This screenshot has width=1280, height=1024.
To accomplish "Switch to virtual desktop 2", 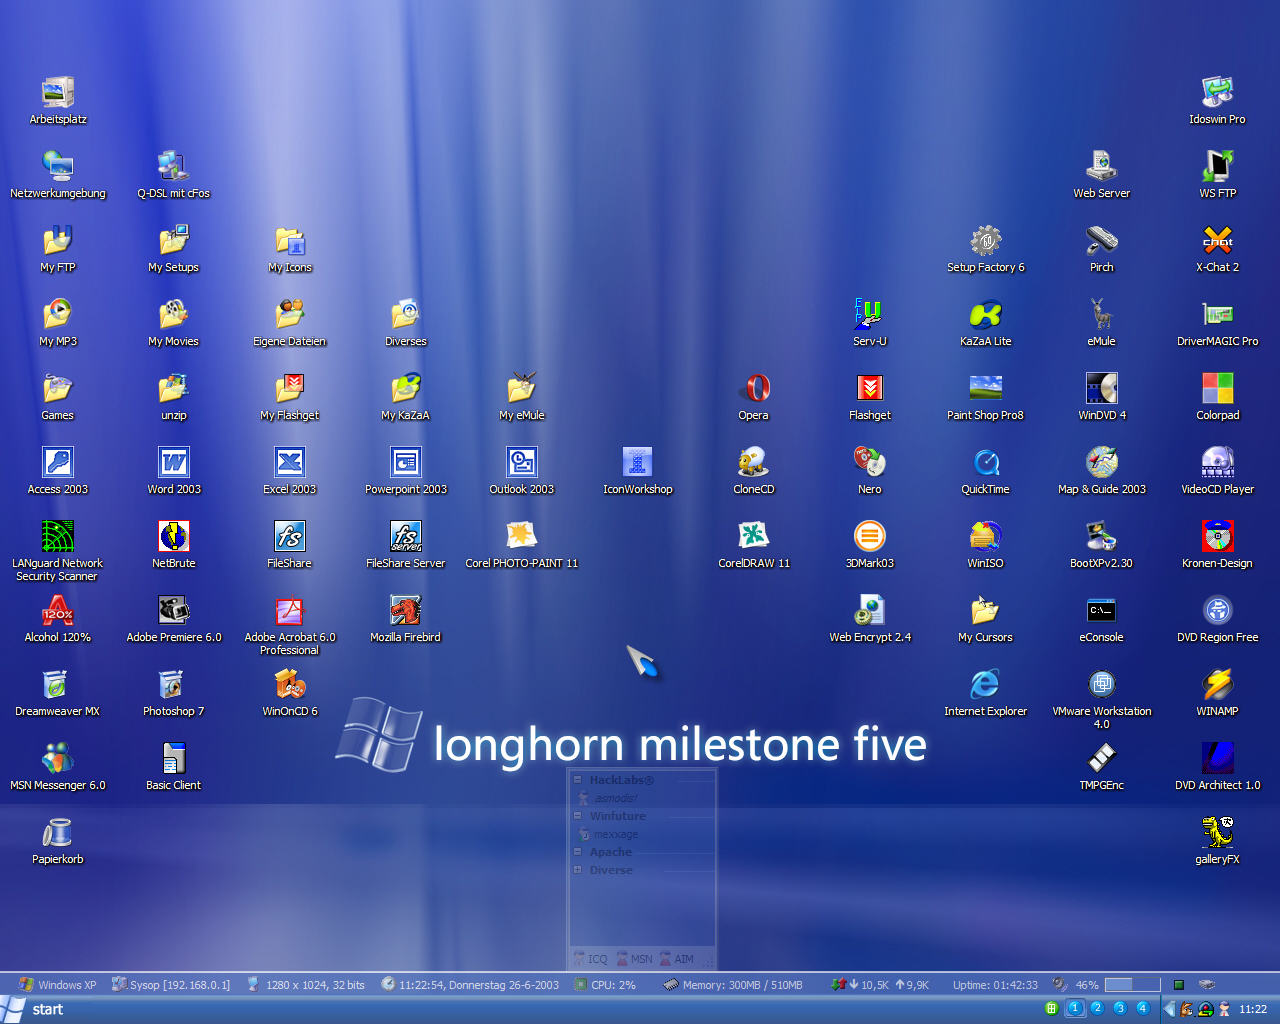I will pyautogui.click(x=1097, y=1008).
